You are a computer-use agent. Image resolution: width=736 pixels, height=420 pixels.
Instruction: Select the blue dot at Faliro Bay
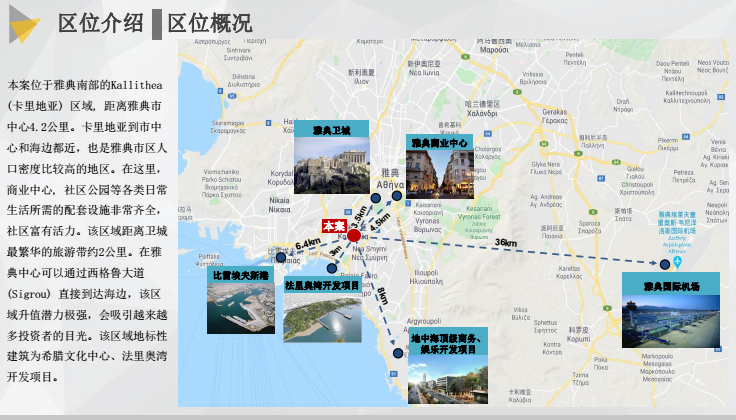pyautogui.click(x=332, y=268)
